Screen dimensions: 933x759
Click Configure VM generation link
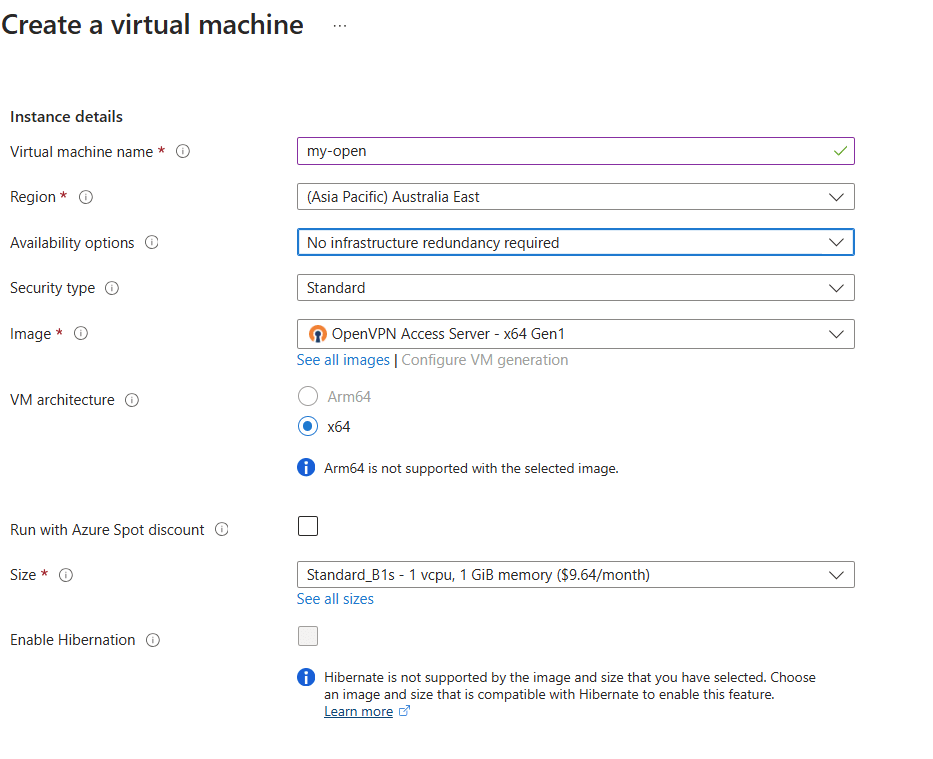pyautogui.click(x=484, y=360)
